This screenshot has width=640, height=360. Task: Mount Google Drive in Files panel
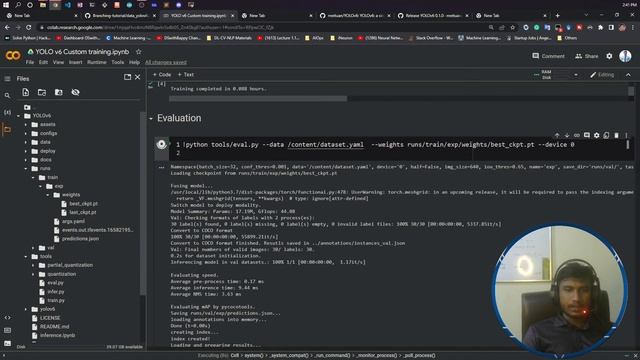59,92
